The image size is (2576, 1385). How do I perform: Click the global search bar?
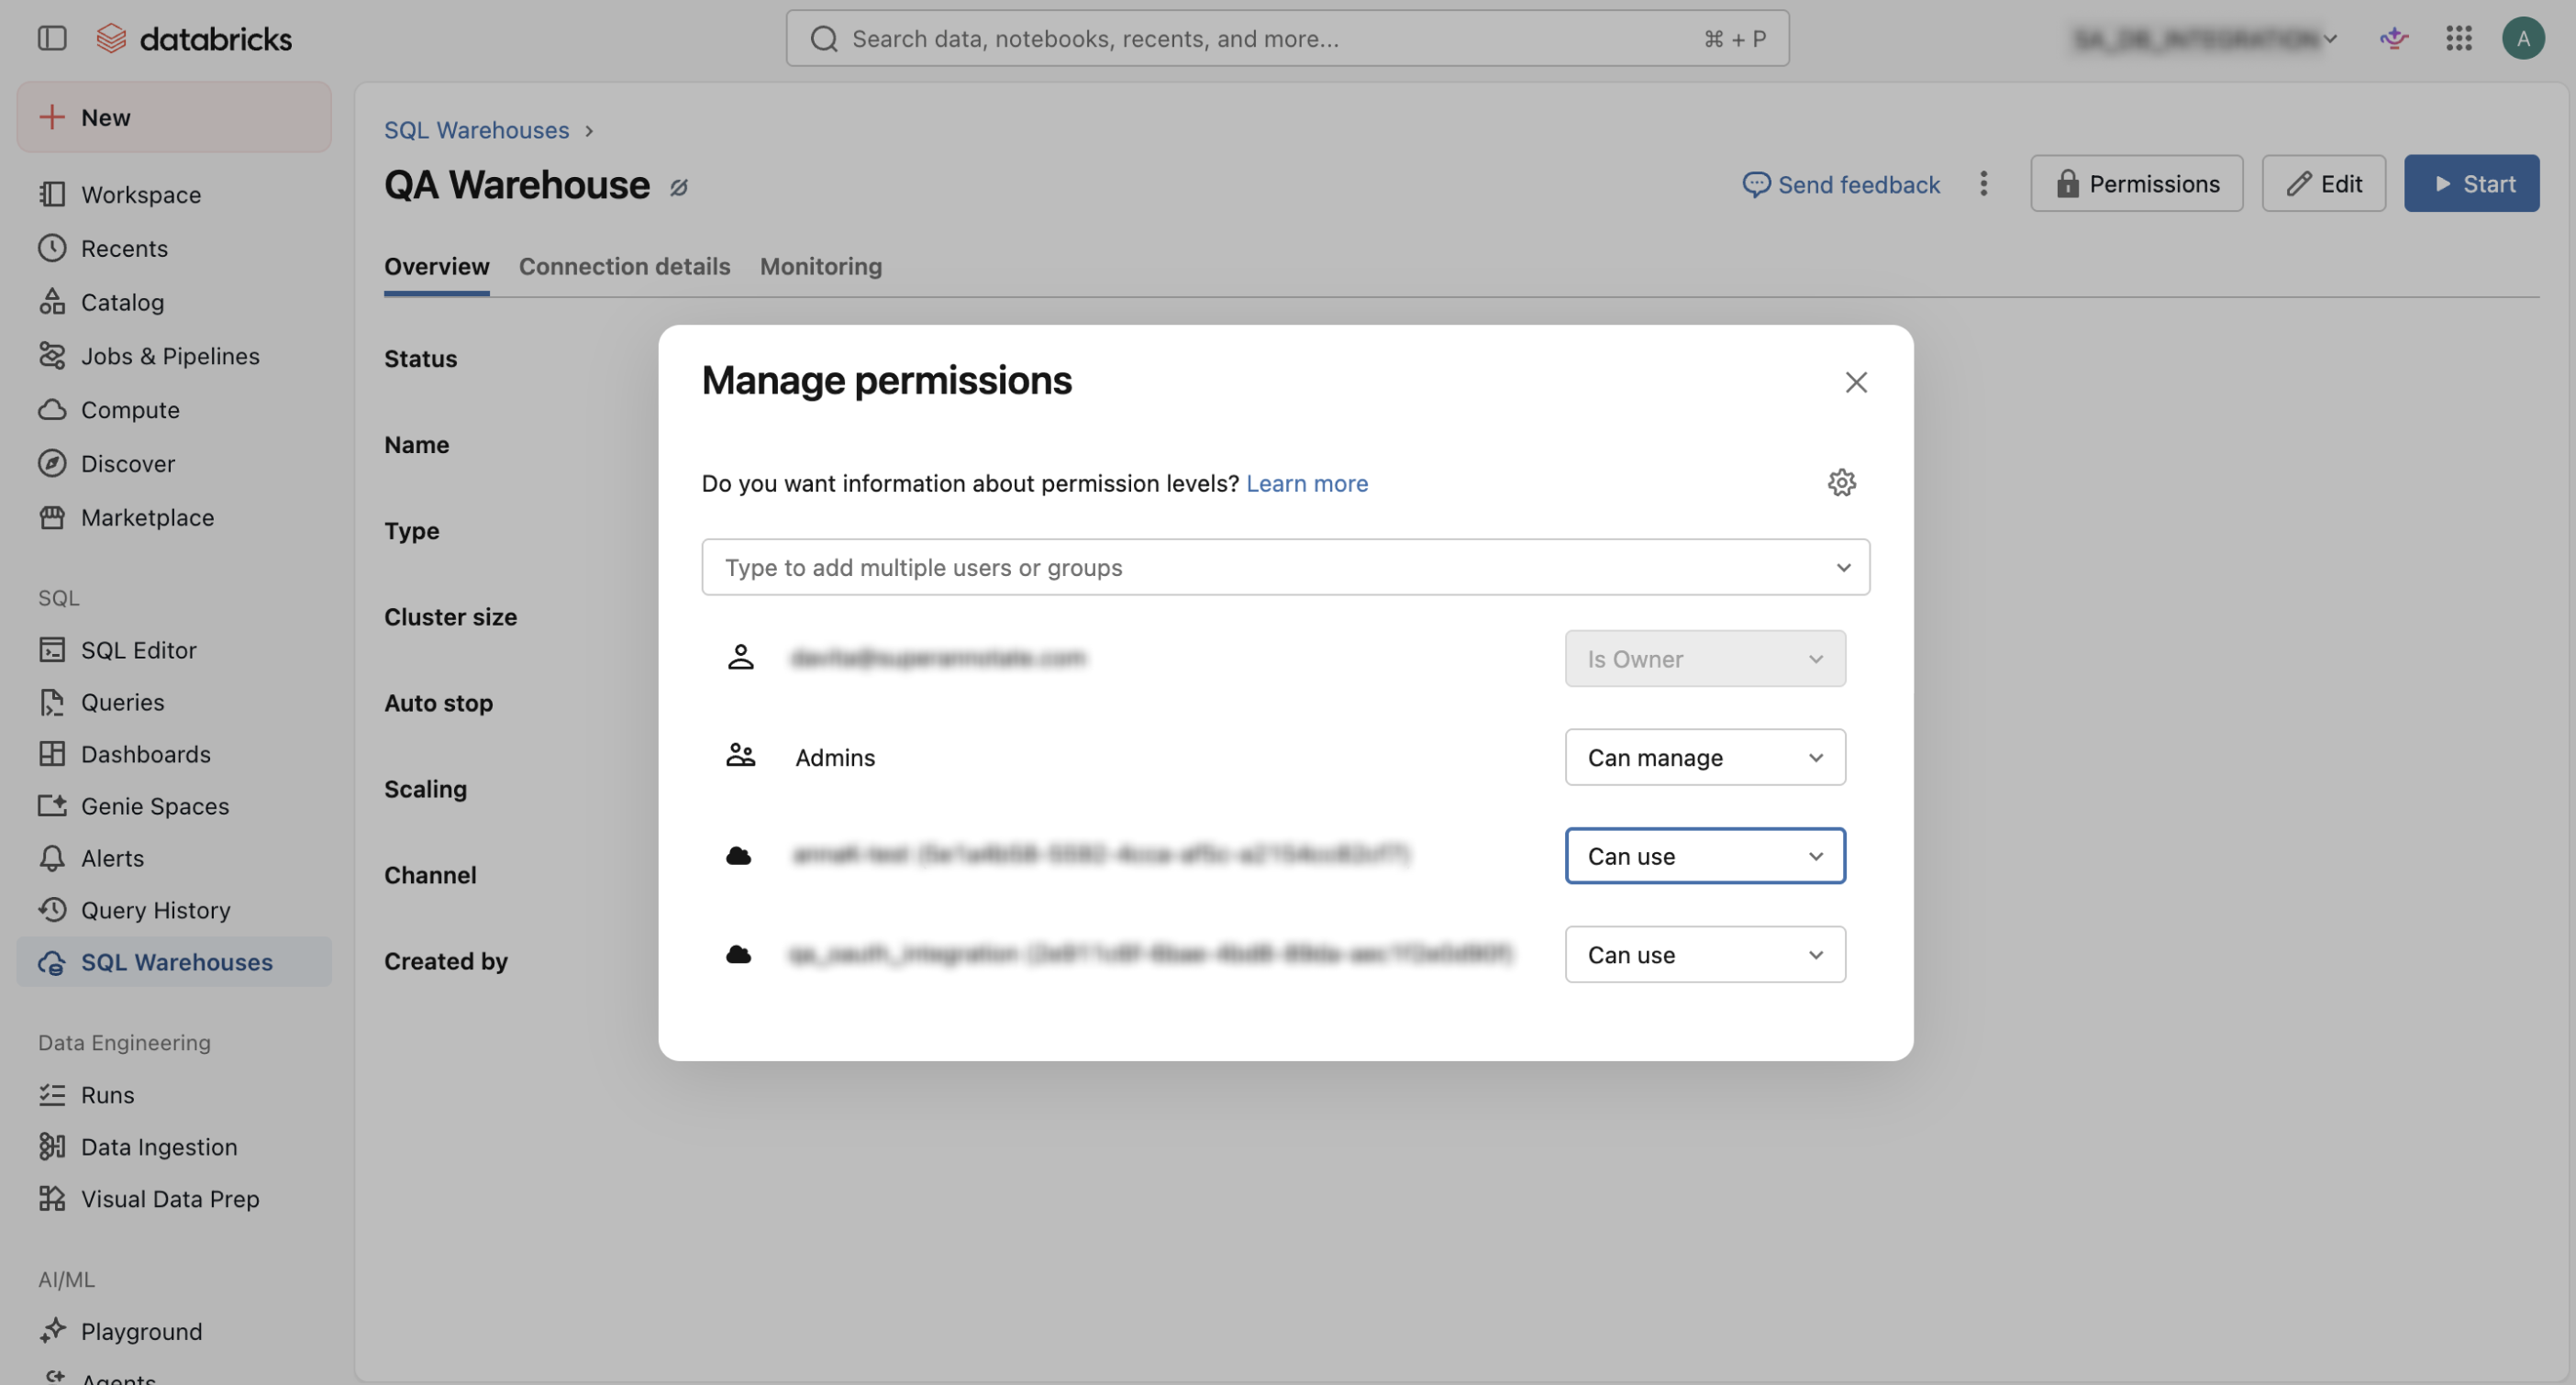(x=1287, y=38)
